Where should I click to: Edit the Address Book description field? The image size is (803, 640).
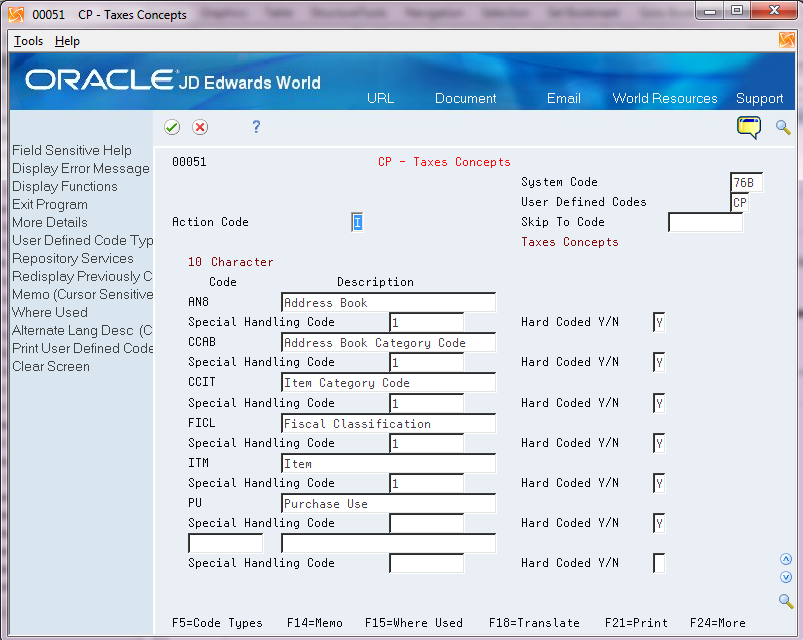[389, 302]
